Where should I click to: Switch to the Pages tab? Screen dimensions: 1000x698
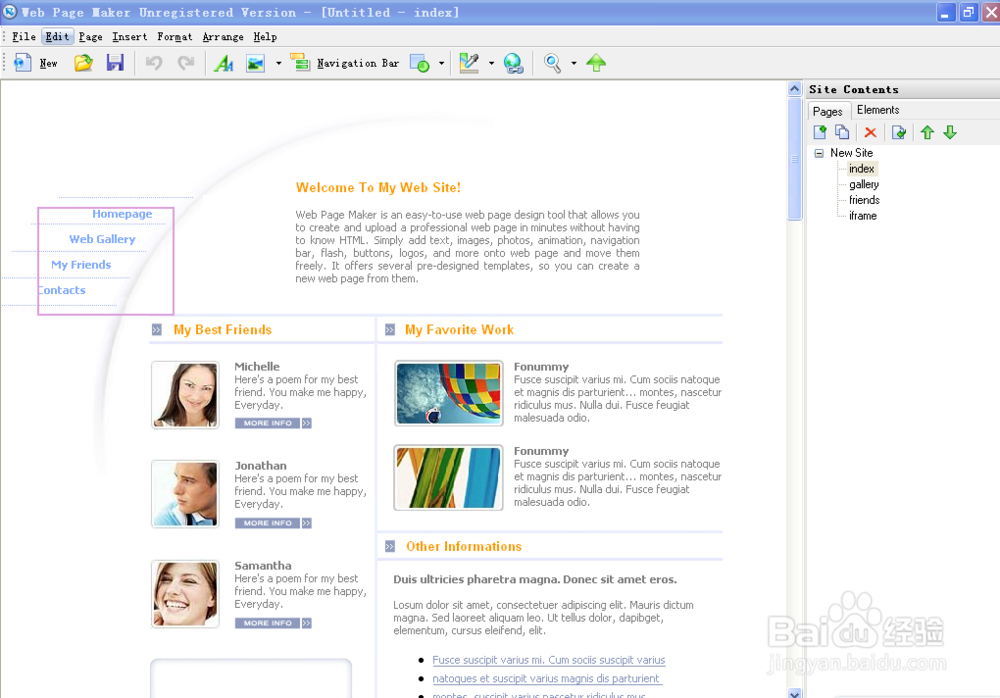[827, 111]
